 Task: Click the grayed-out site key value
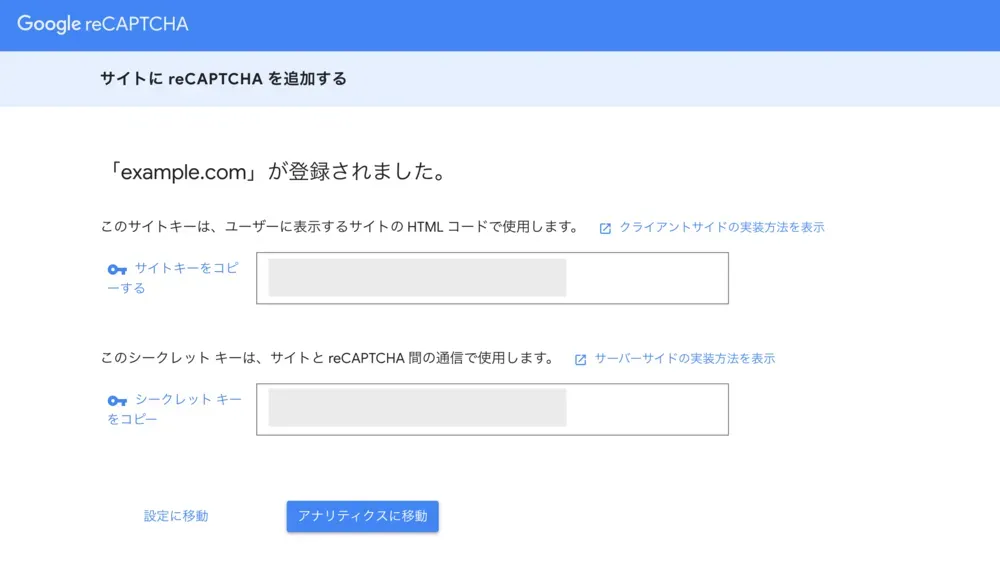click(x=417, y=277)
